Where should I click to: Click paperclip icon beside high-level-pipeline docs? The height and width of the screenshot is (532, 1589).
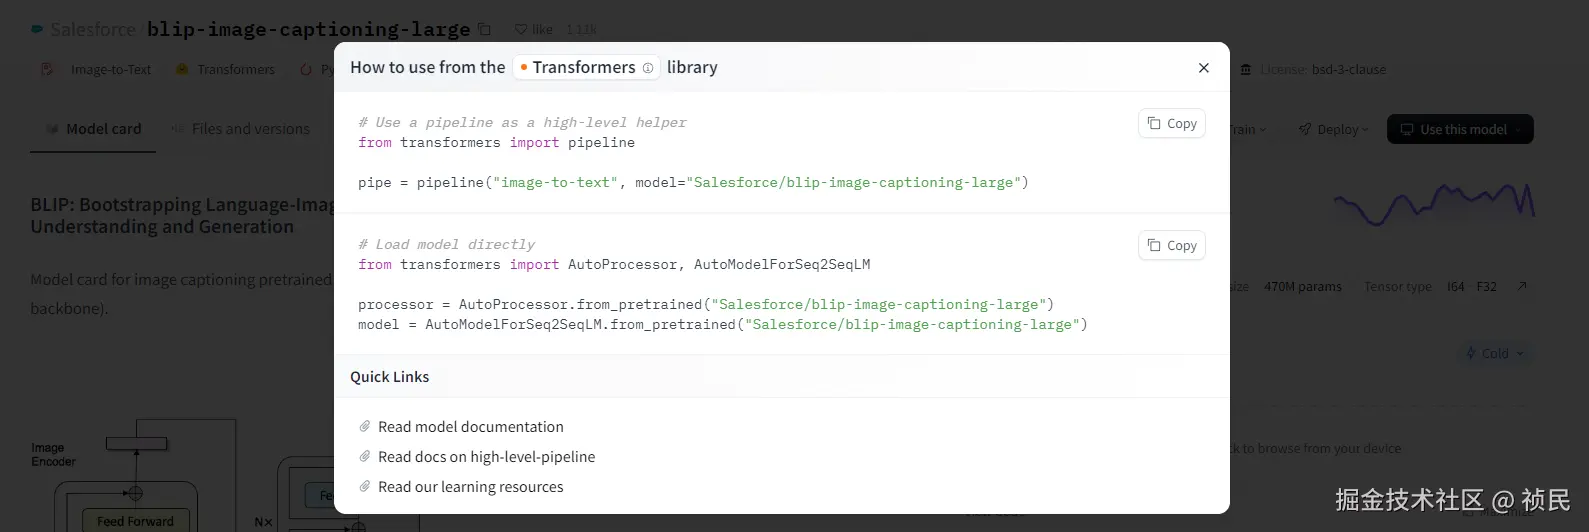pos(365,457)
